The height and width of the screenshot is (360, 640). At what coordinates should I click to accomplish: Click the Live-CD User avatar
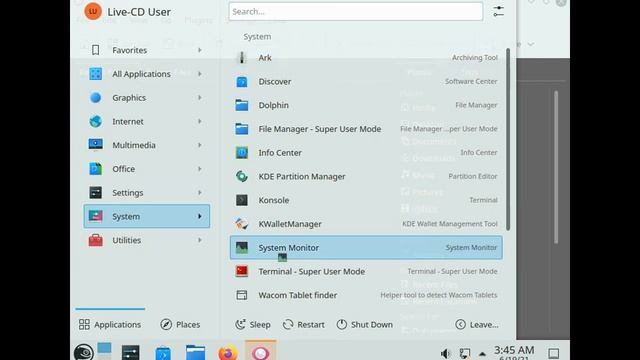pyautogui.click(x=93, y=11)
